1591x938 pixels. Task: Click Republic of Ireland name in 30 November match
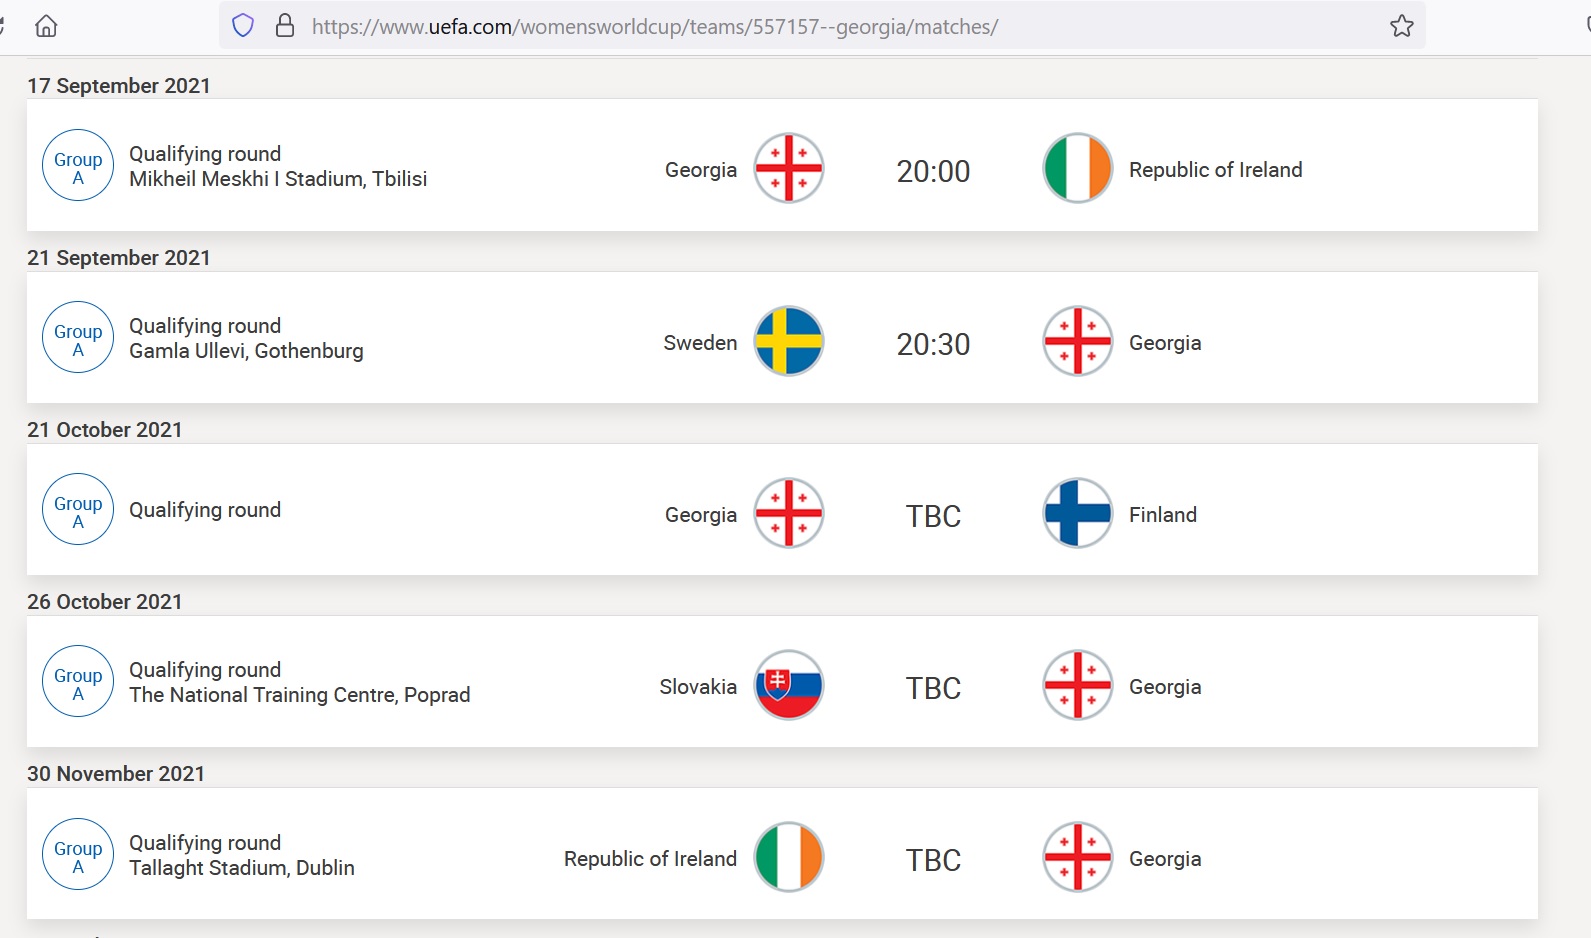click(650, 859)
